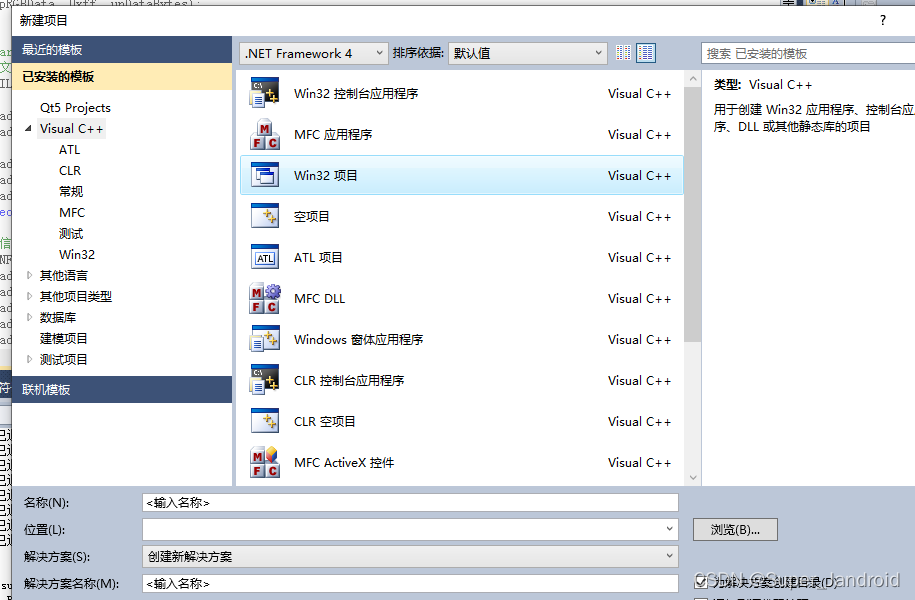
Task: Toggle 为解决方案创建目录 checkbox
Action: 701,582
